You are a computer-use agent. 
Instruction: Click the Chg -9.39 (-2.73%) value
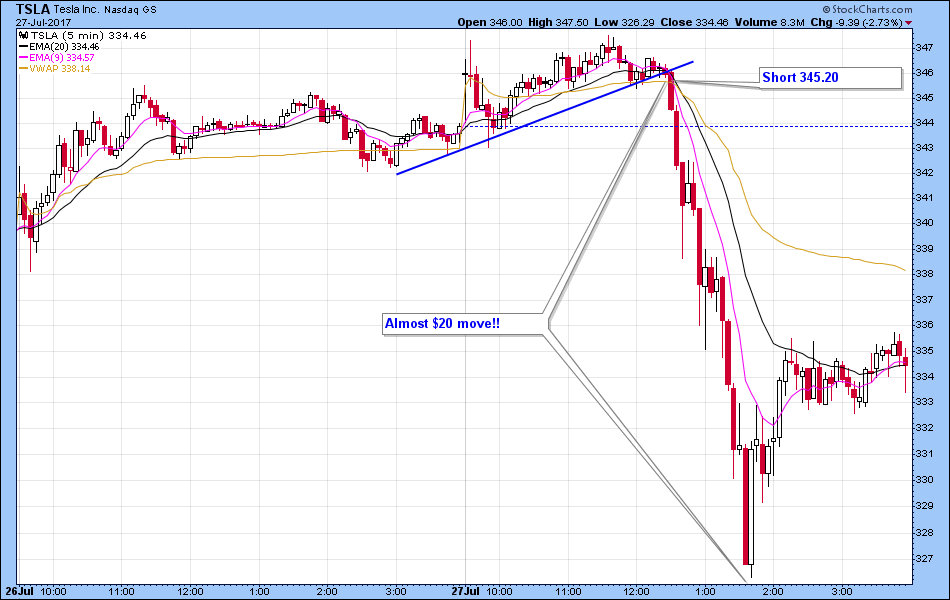(856, 22)
